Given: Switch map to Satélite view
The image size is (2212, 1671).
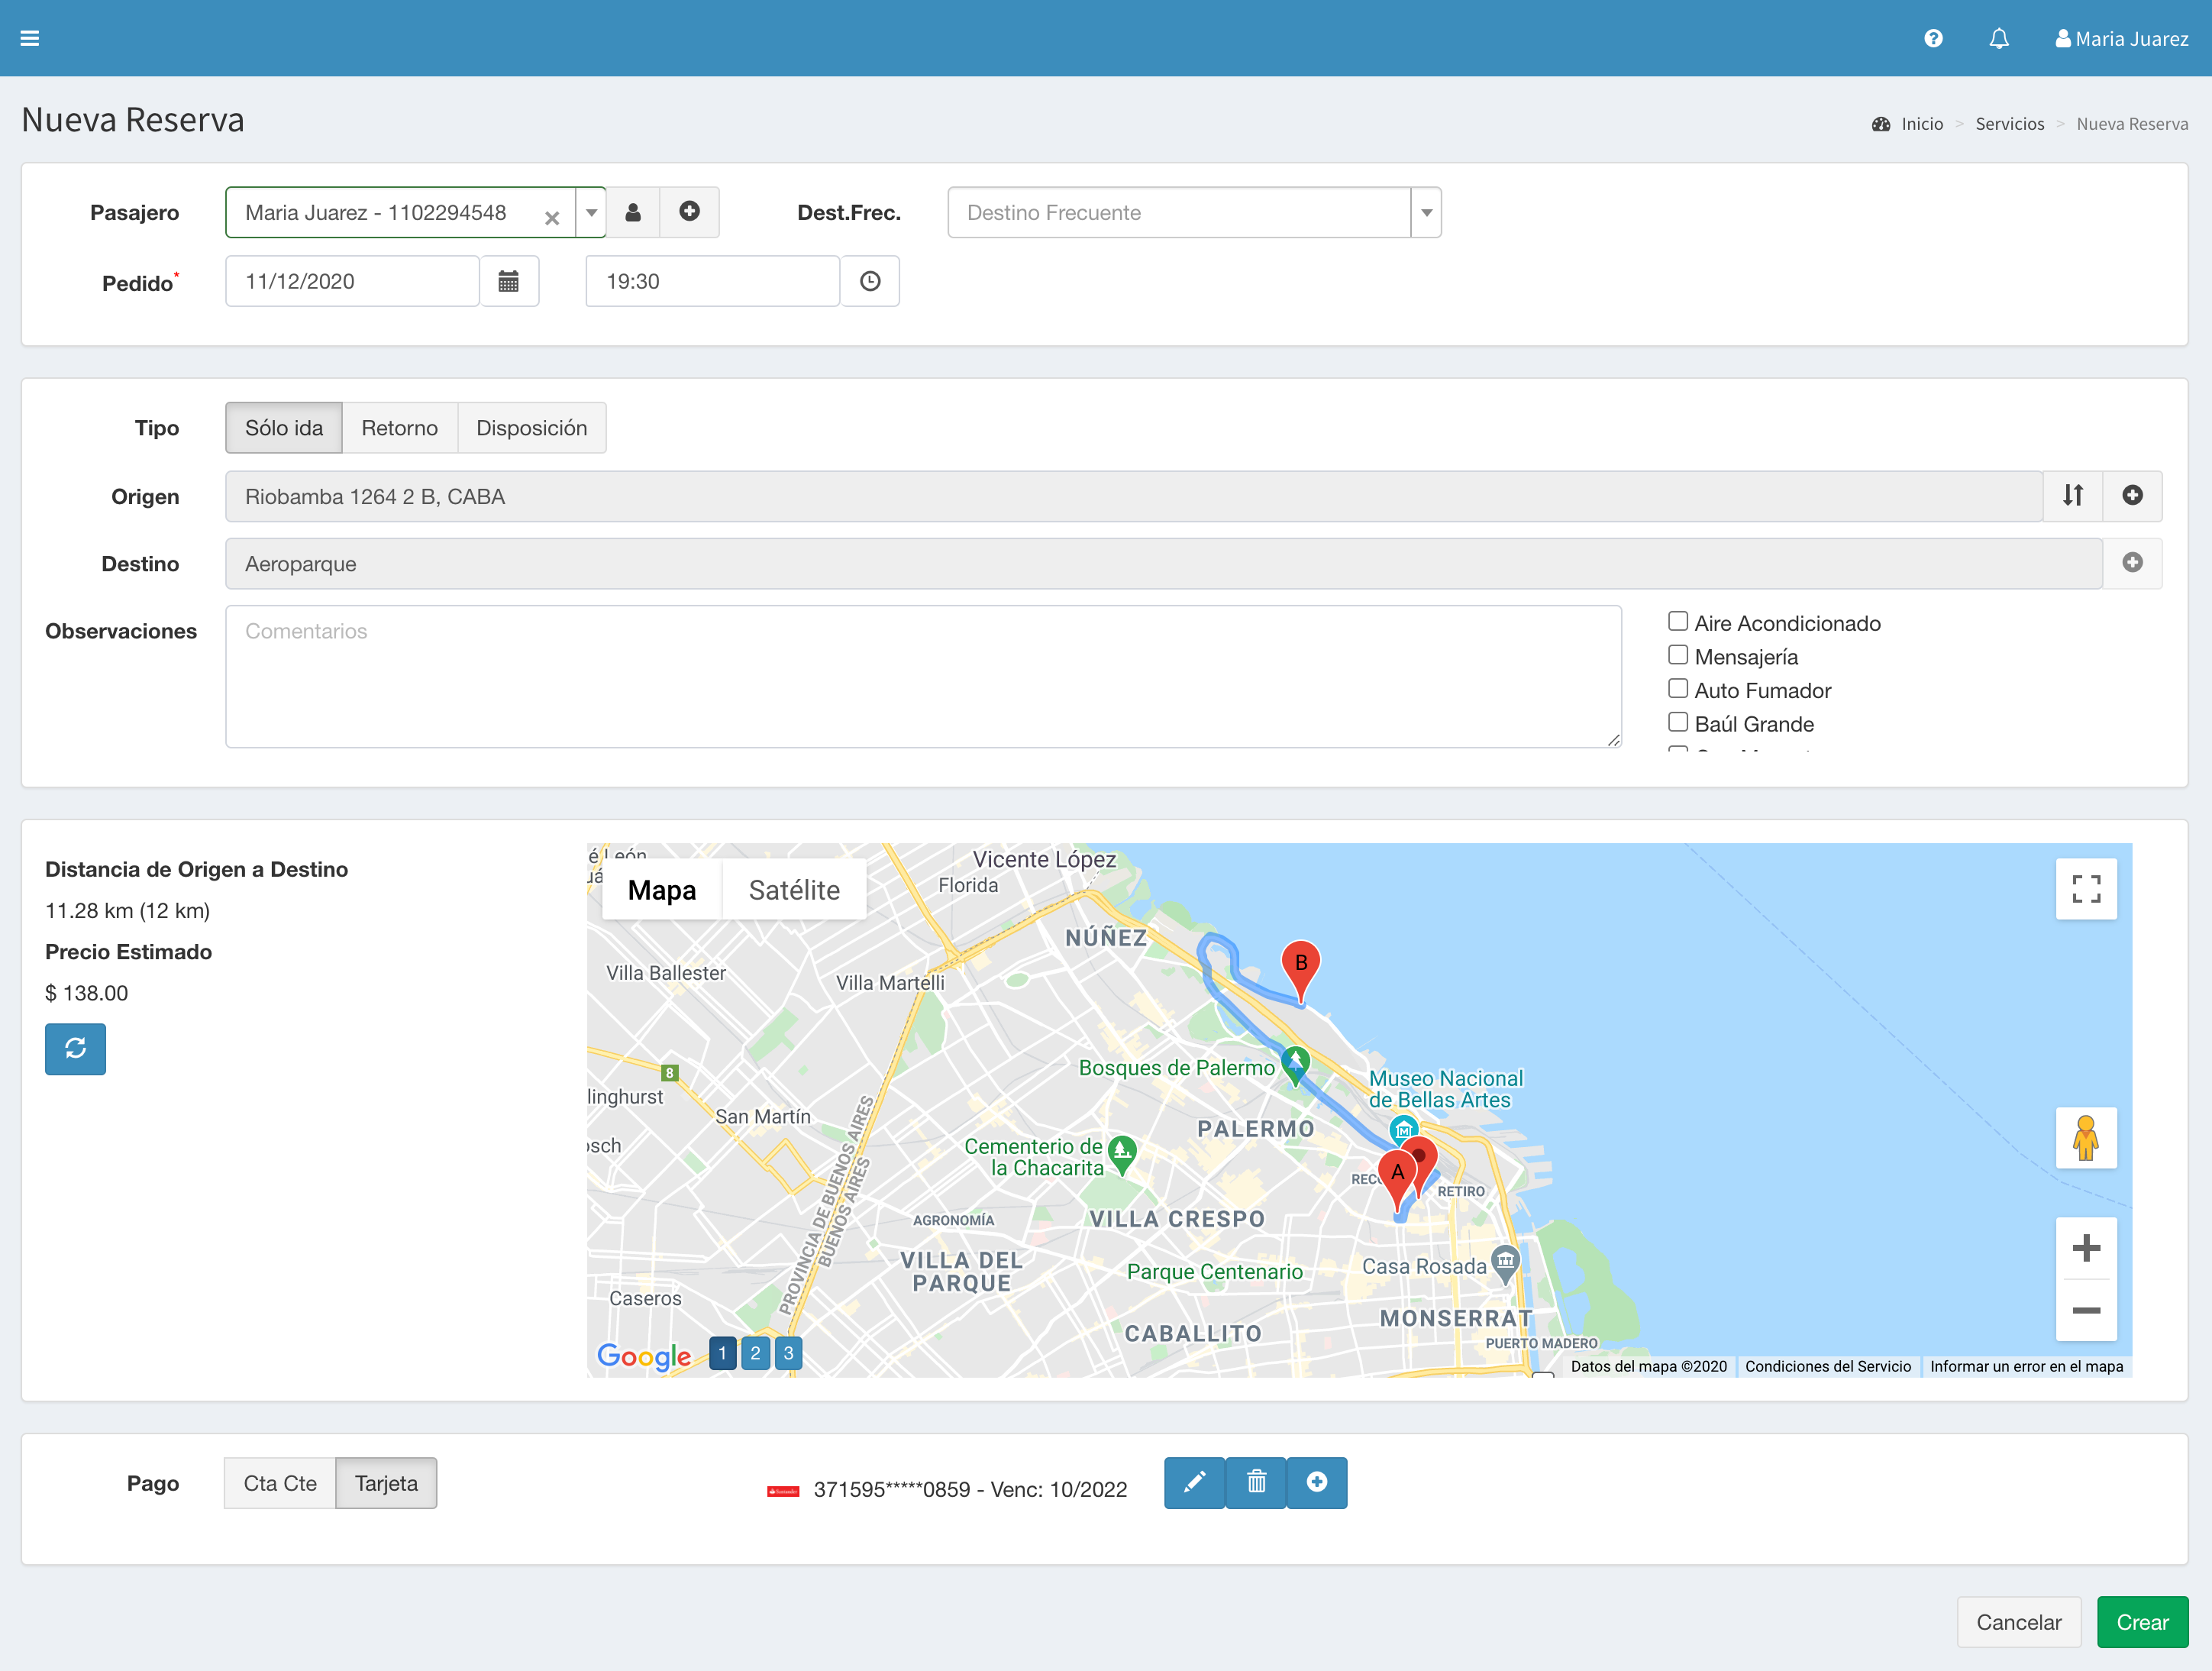Looking at the screenshot, I should 794,890.
